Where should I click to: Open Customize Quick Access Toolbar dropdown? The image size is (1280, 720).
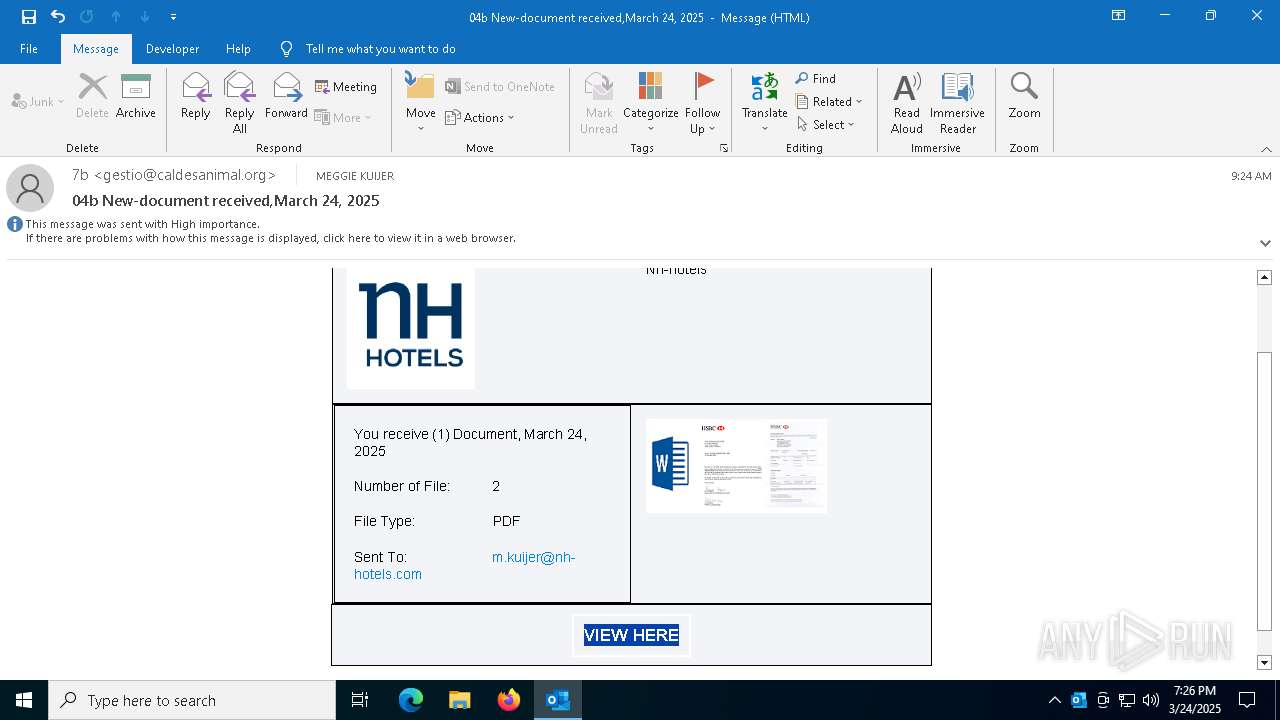(173, 17)
